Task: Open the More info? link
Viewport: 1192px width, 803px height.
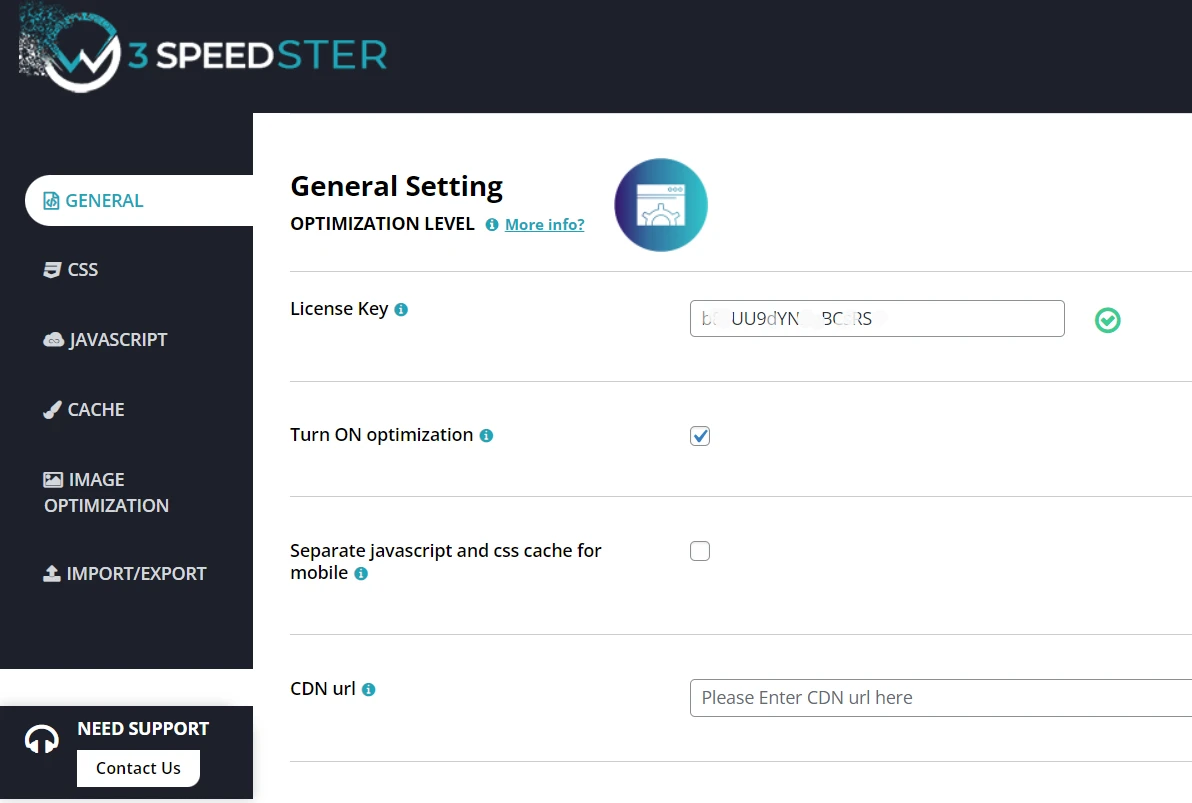Action: click(544, 224)
